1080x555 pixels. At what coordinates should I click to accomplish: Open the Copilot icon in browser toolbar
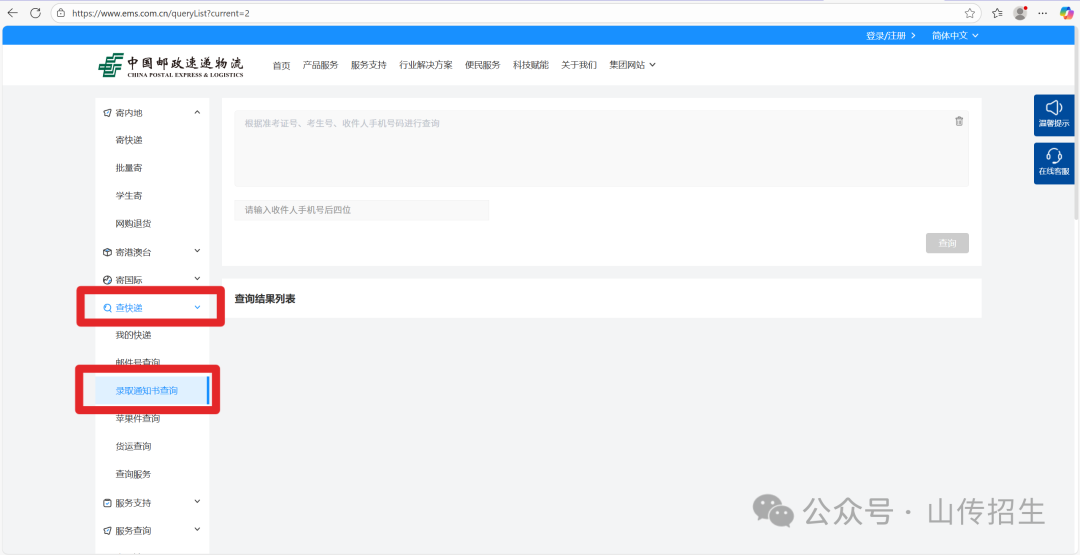[1066, 13]
